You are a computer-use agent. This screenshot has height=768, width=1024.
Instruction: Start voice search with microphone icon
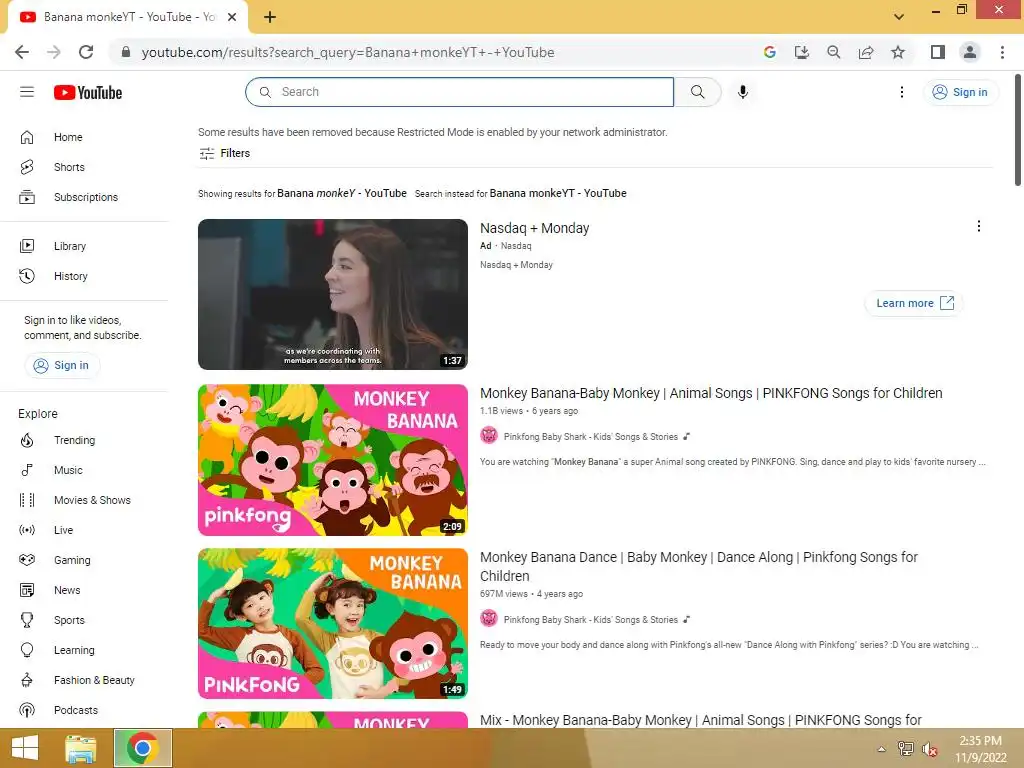pos(743,92)
